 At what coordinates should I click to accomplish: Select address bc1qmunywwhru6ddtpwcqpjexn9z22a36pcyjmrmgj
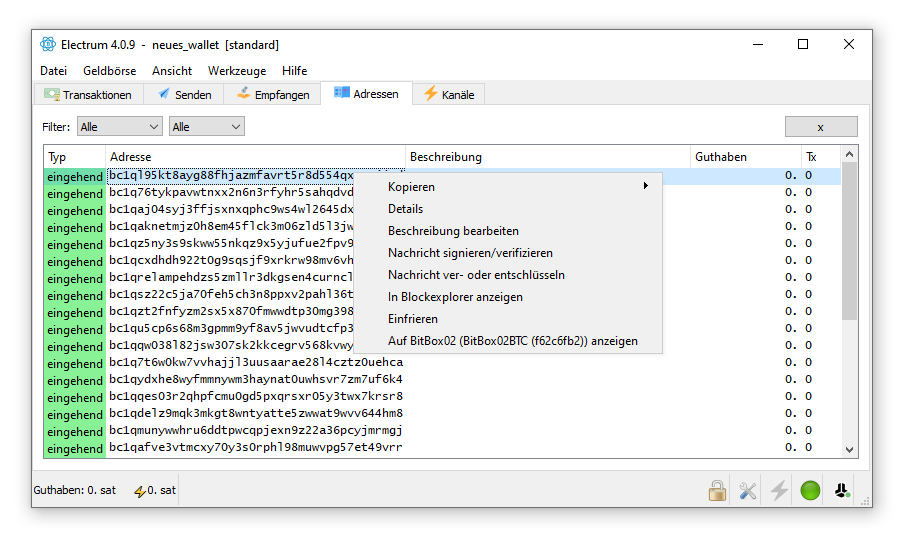(256, 431)
